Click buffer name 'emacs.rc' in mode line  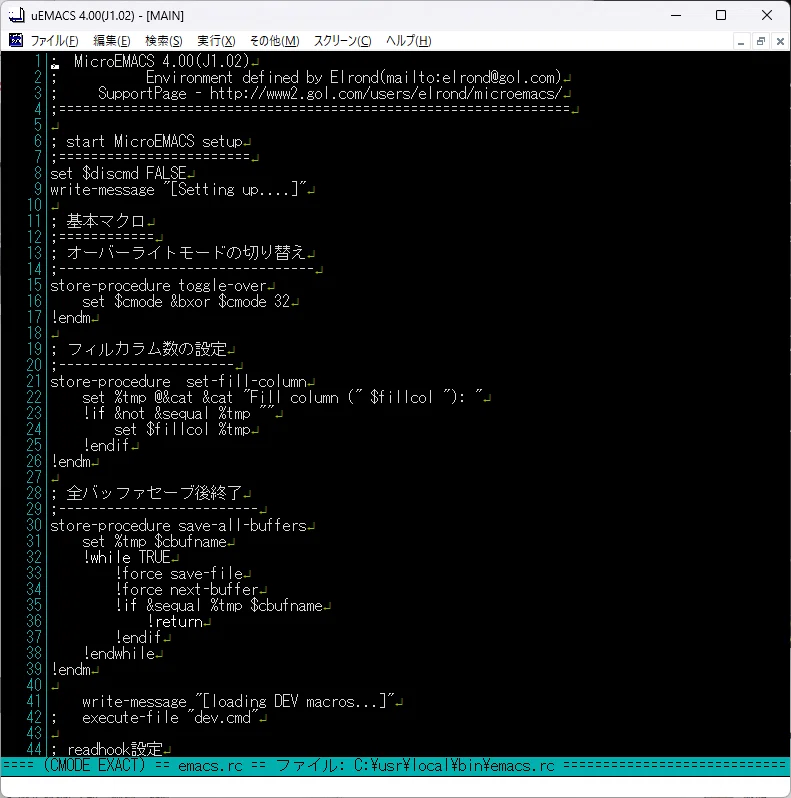pyautogui.click(x=210, y=765)
